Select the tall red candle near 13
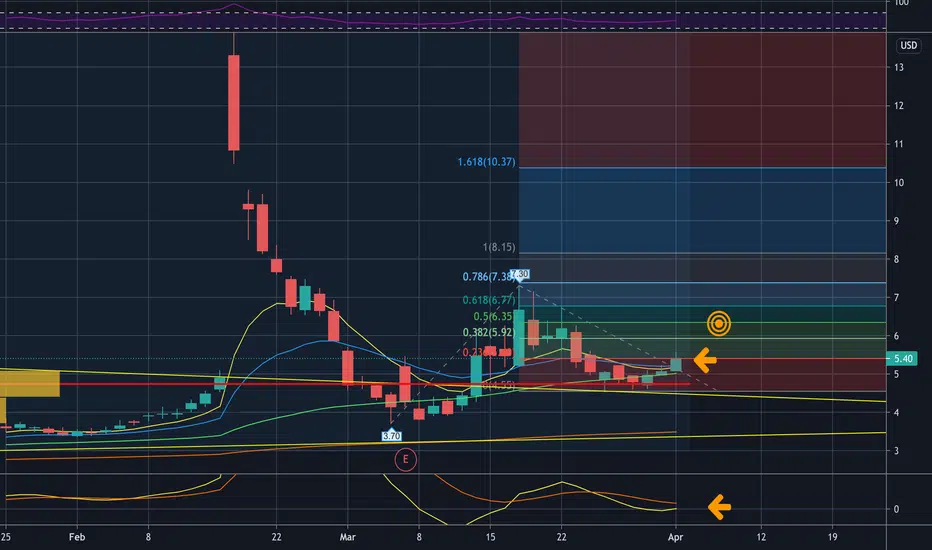 coord(234,102)
